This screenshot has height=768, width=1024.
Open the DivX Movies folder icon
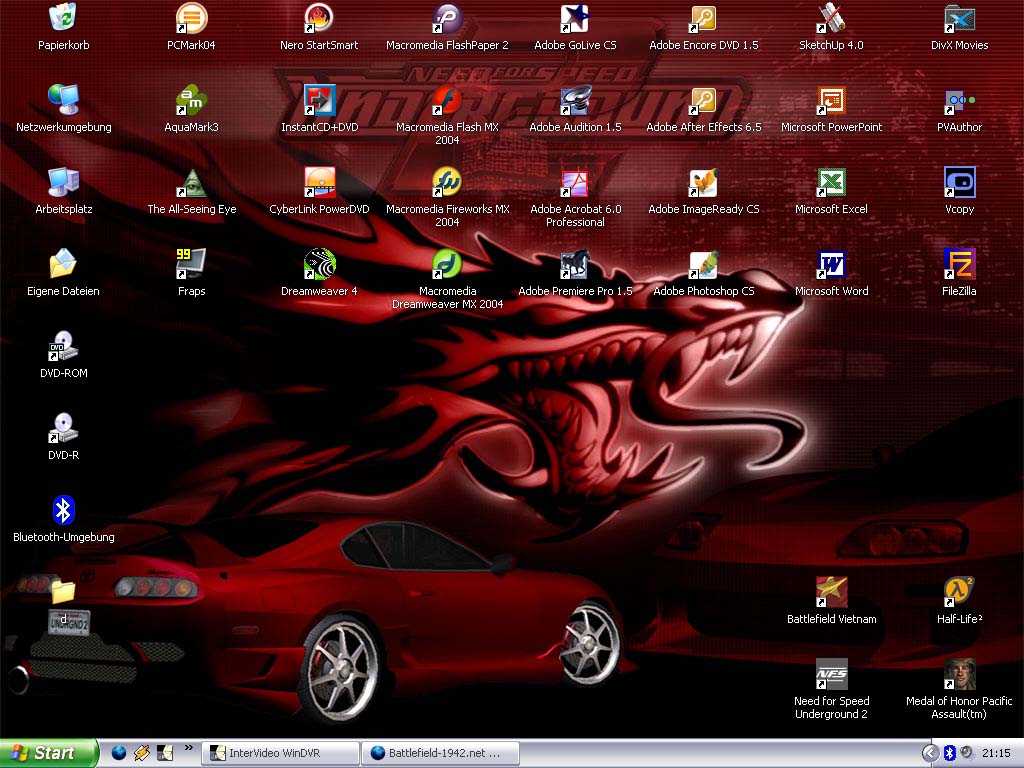coord(959,18)
